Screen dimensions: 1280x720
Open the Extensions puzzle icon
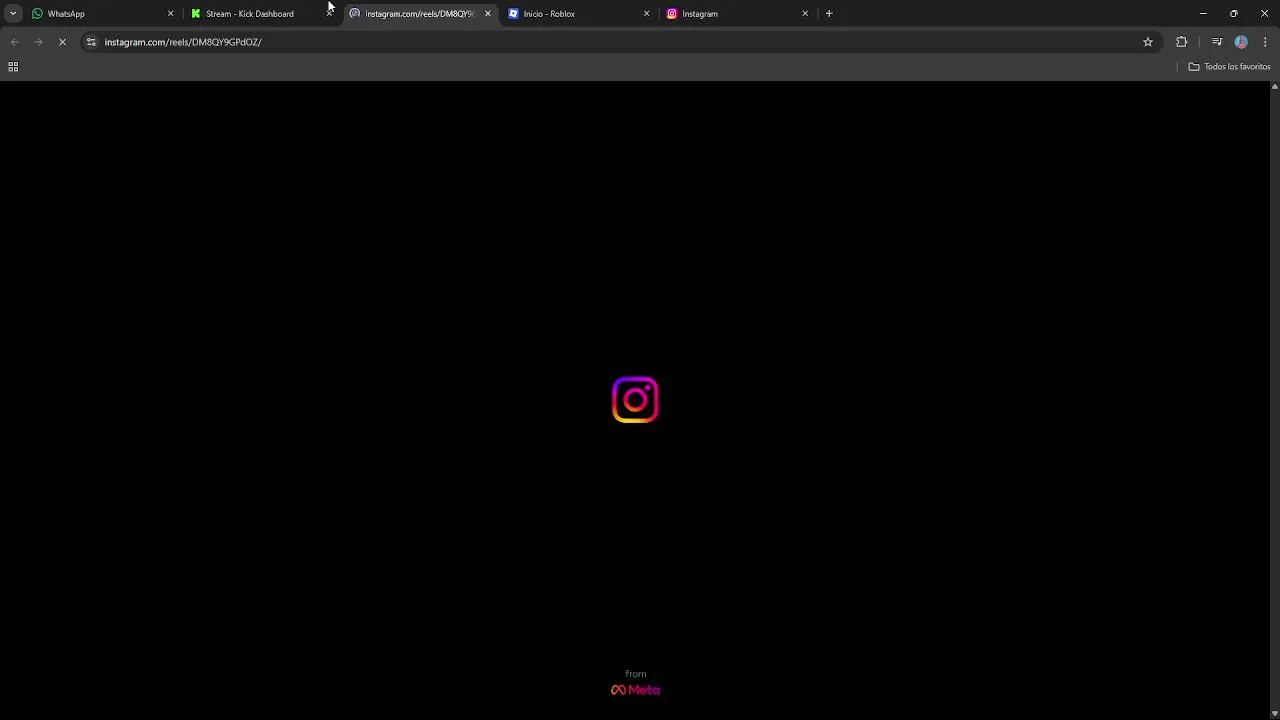pos(1182,42)
